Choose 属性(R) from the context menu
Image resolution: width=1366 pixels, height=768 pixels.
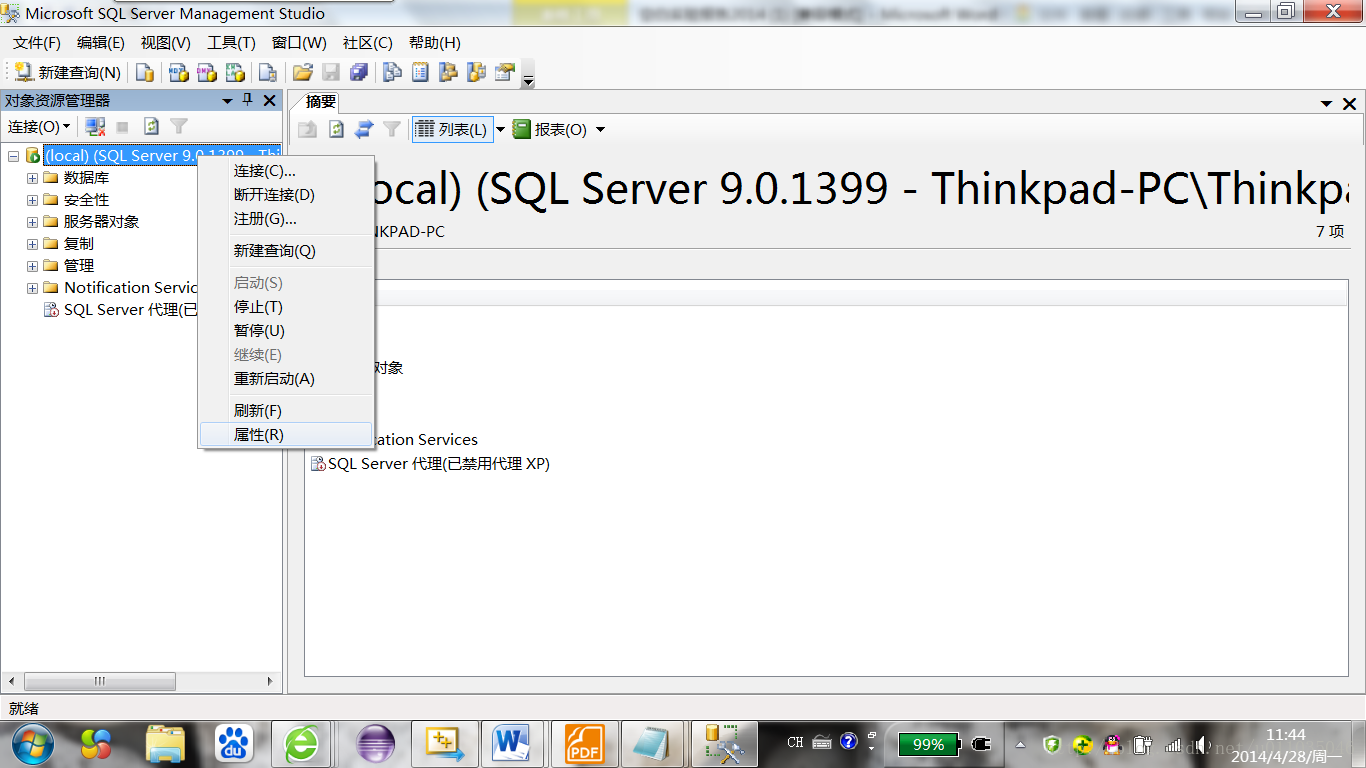287,435
